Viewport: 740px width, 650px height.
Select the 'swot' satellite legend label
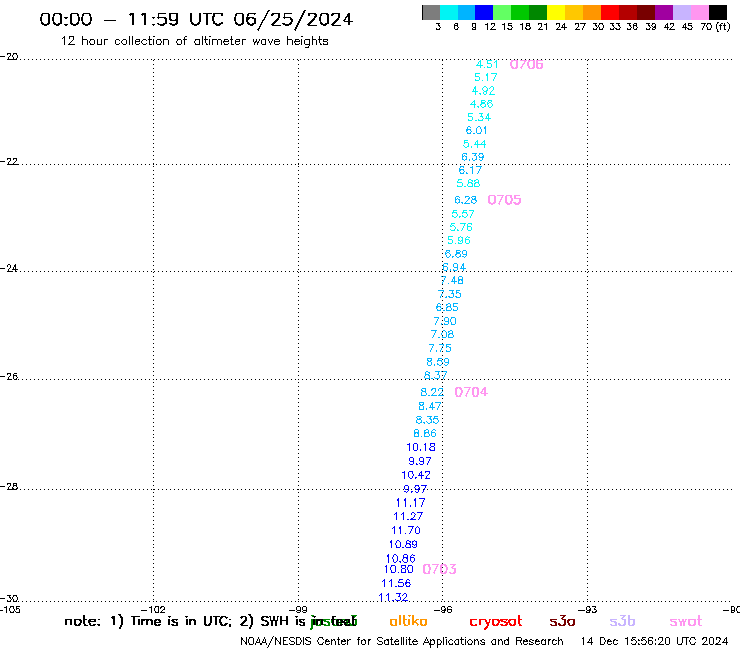[686, 622]
